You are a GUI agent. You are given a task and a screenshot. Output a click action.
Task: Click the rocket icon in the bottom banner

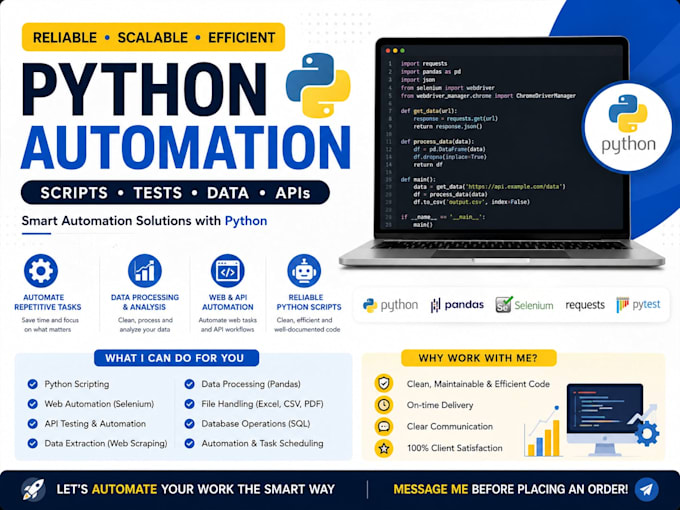(33, 489)
